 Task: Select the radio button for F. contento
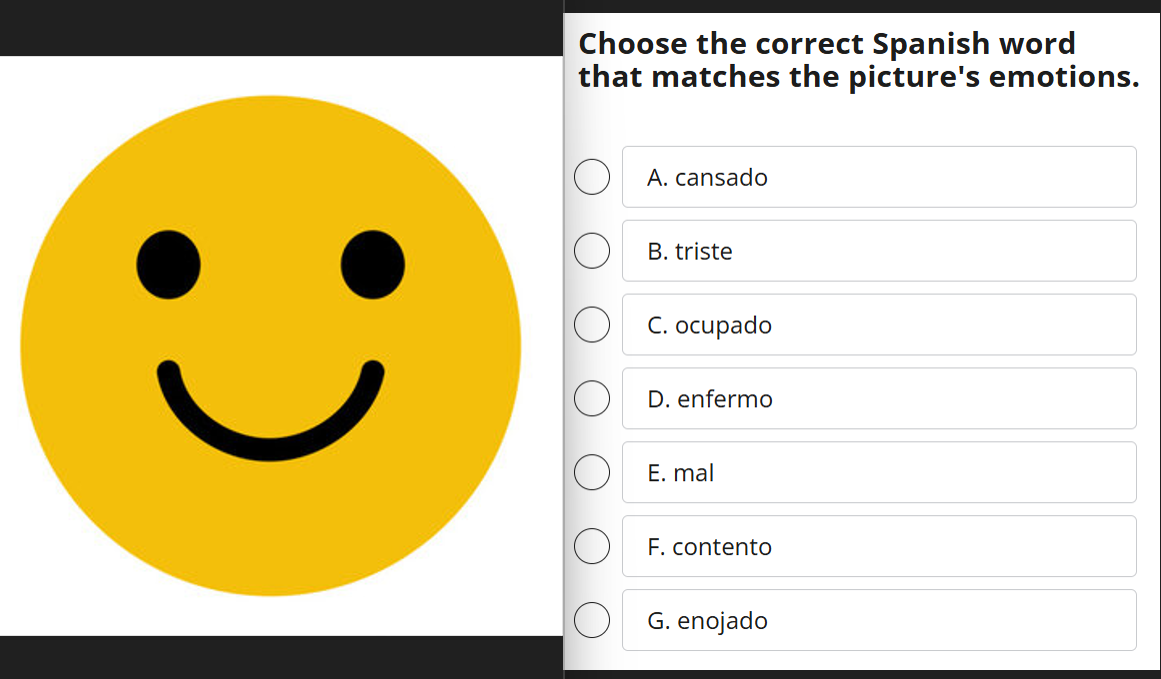(x=592, y=546)
